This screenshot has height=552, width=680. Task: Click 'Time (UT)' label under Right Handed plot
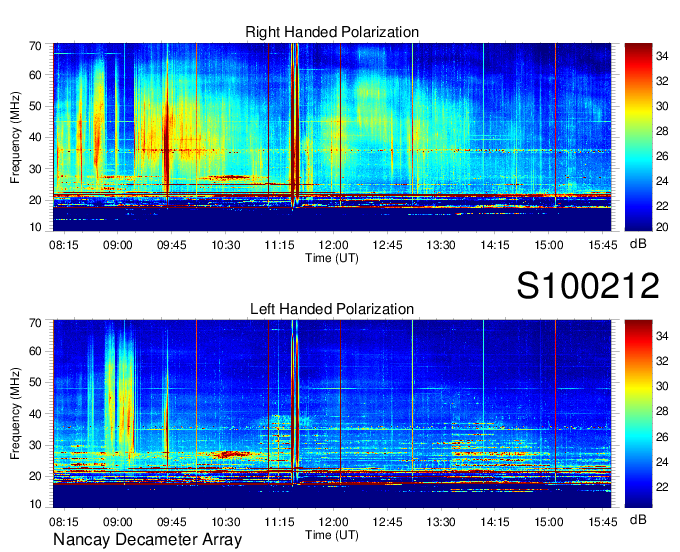[x=332, y=258]
